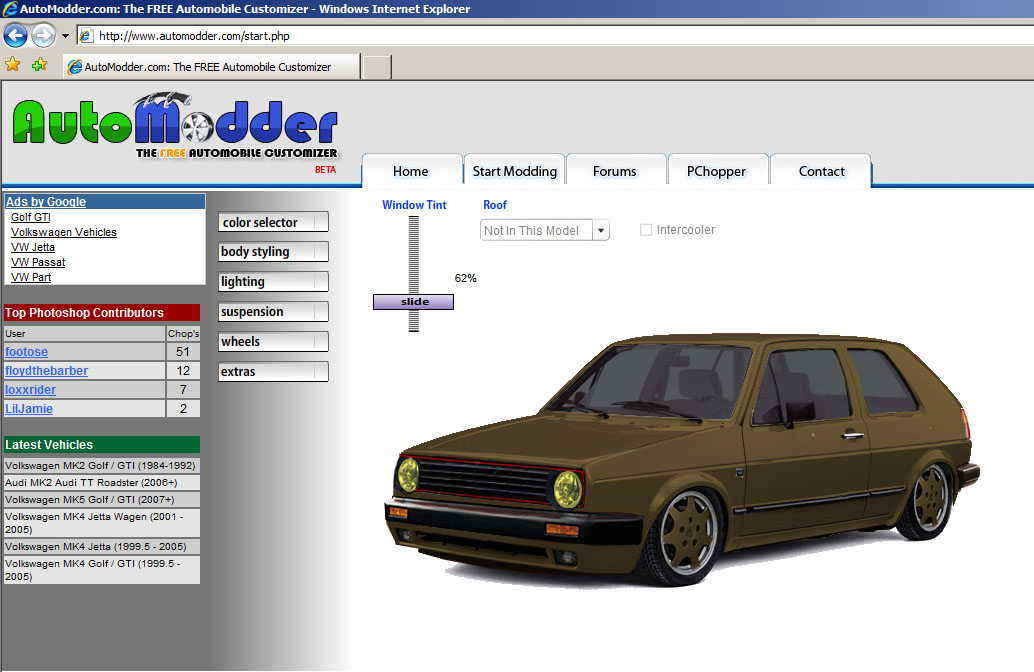The height and width of the screenshot is (672, 1034).
Task: Click the AutoModder logo
Action: point(175,127)
